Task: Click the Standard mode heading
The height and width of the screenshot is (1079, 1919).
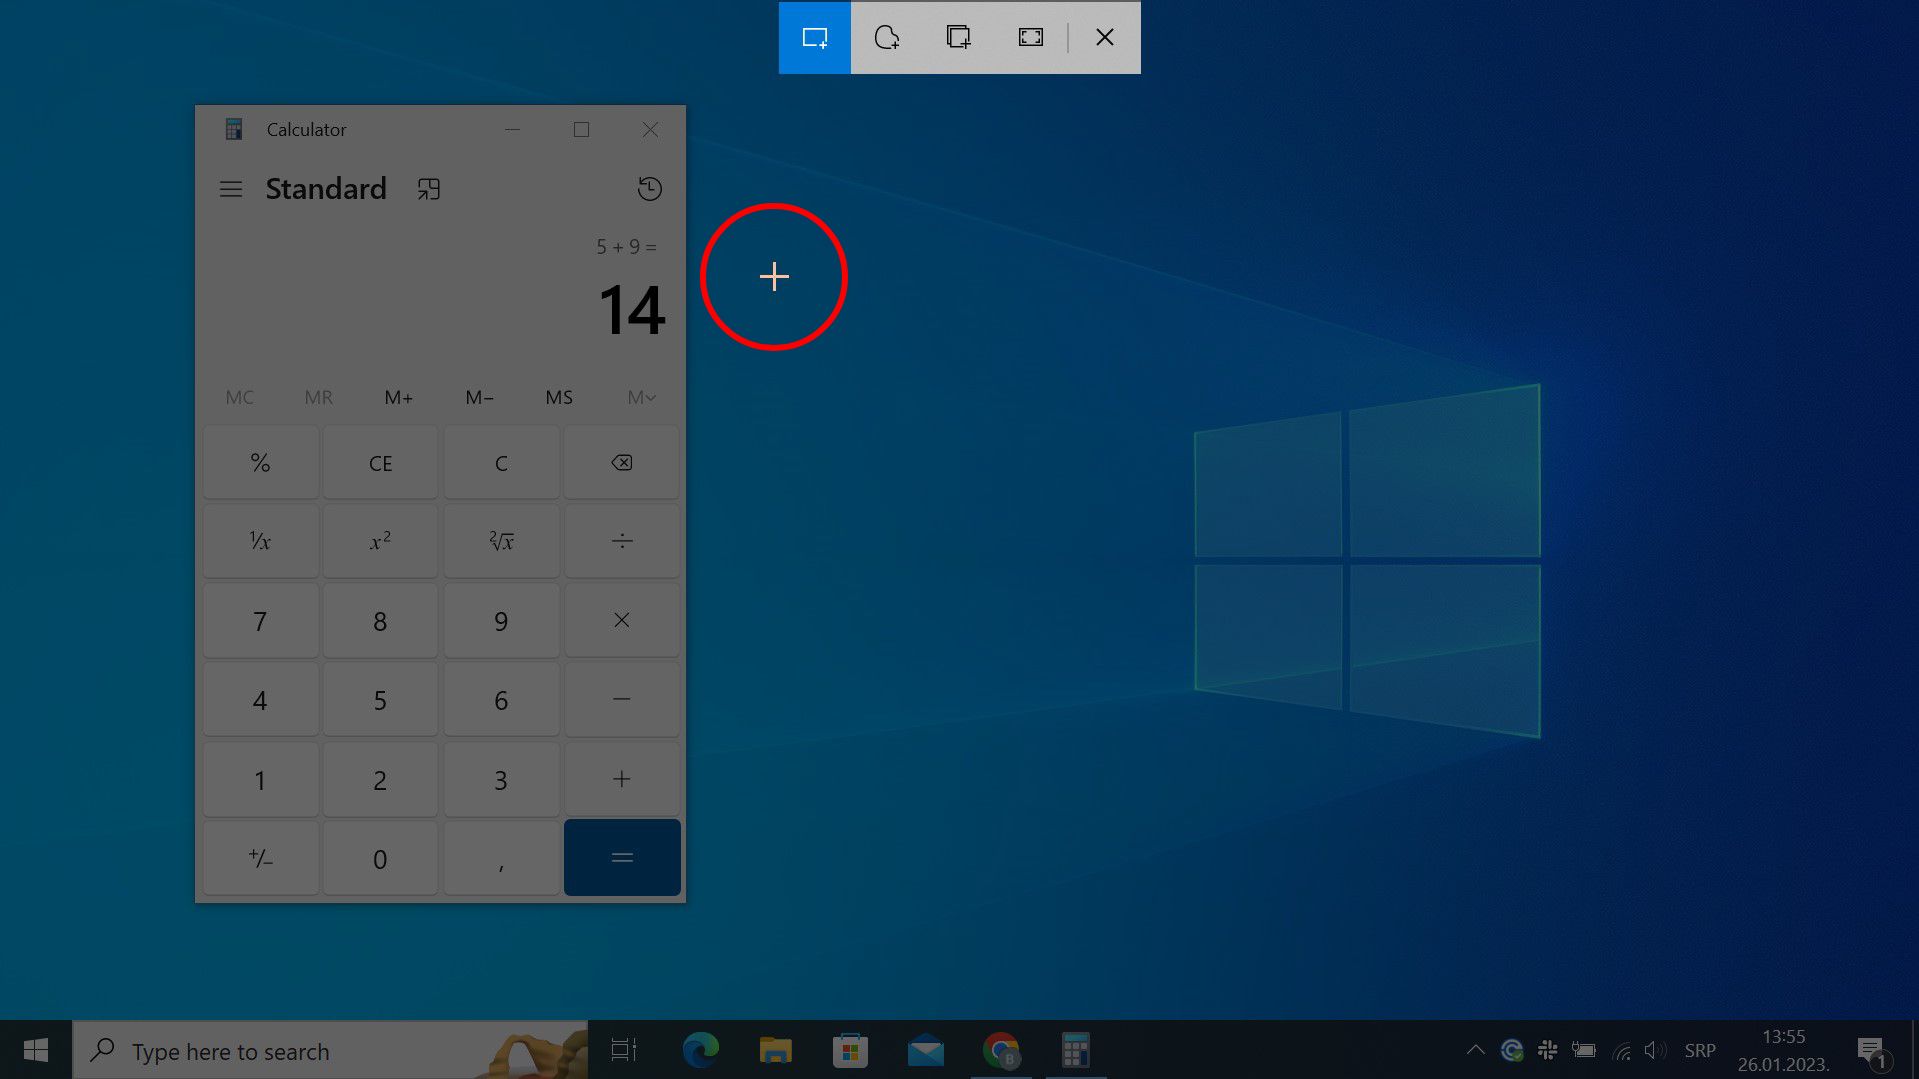Action: [x=326, y=189]
